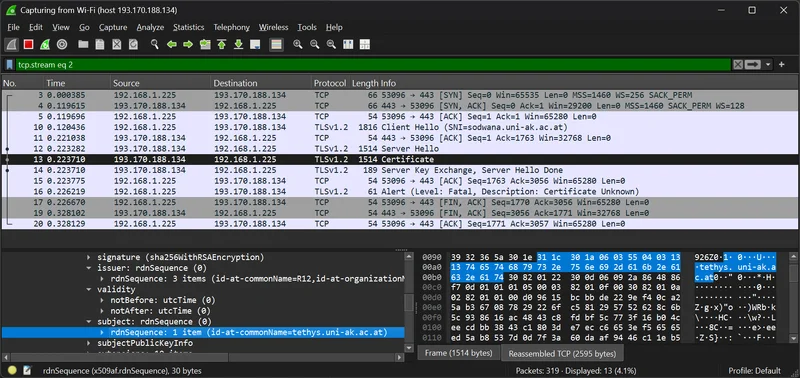Screen dimensions: 800x378
Task: Select packet 10 Client Hello row
Action: pyautogui.click(x=401, y=127)
